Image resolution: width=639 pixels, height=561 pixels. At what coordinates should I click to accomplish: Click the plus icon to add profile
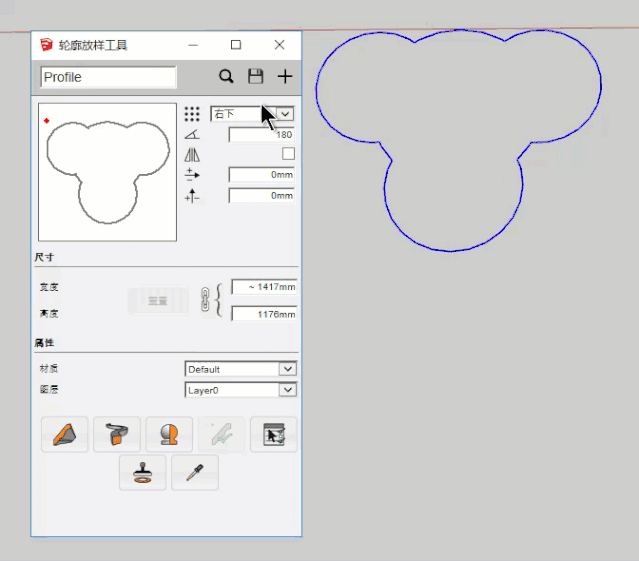(x=285, y=77)
